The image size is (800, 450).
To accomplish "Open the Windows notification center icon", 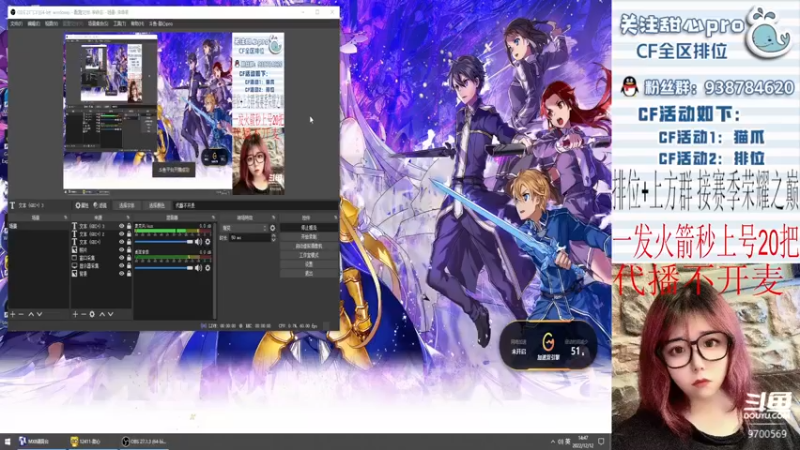I will tap(602, 442).
